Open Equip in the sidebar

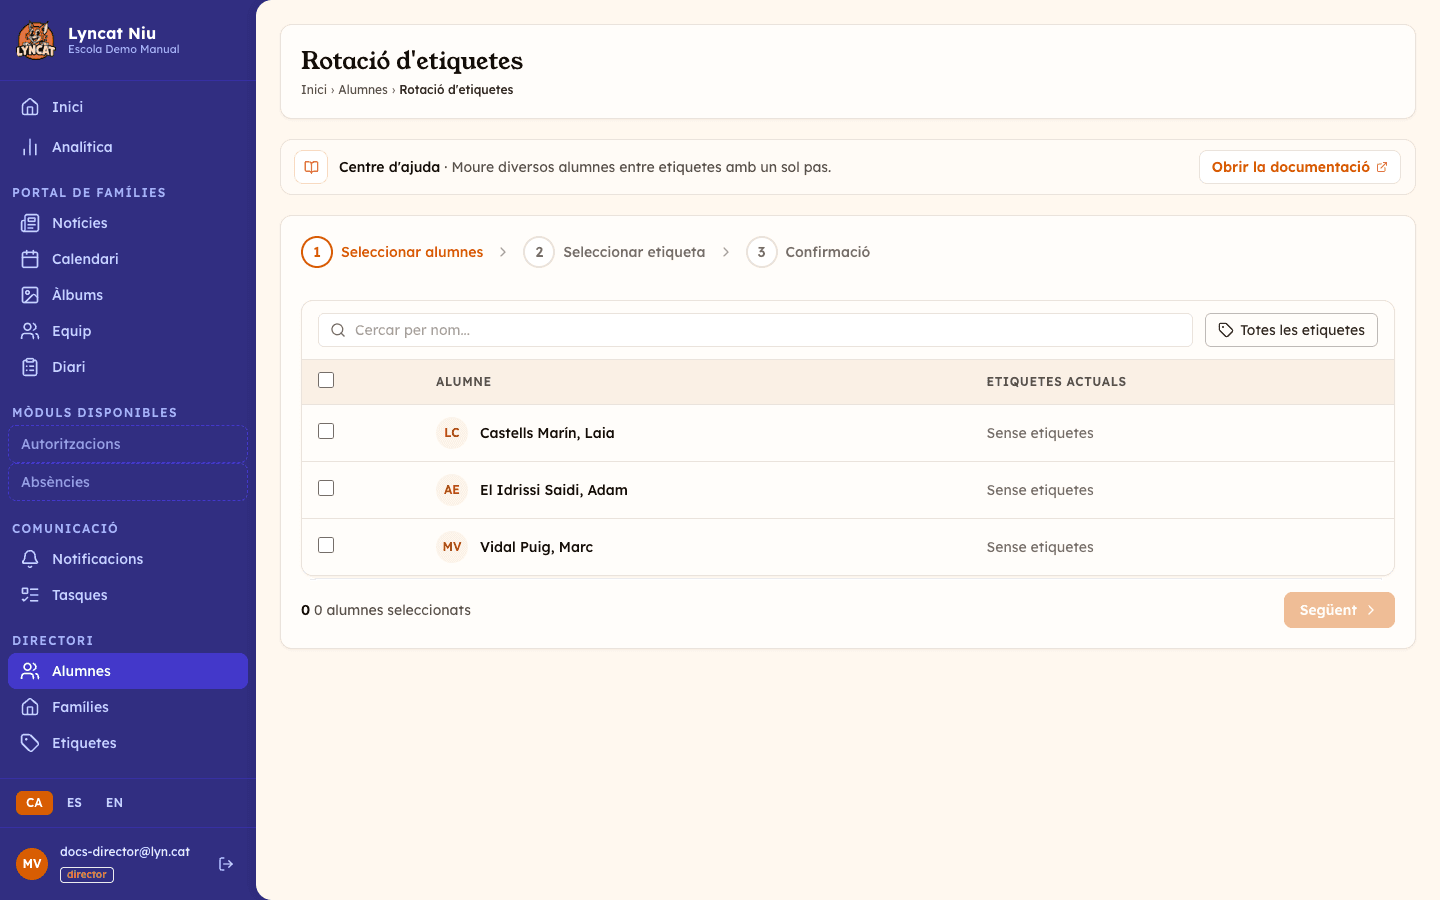click(128, 331)
